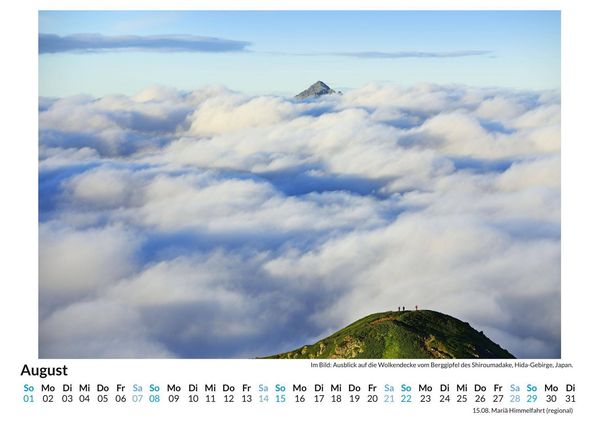Select Friday 13 in the calendar
Image resolution: width=600 pixels, height=424 pixels.
click(246, 393)
